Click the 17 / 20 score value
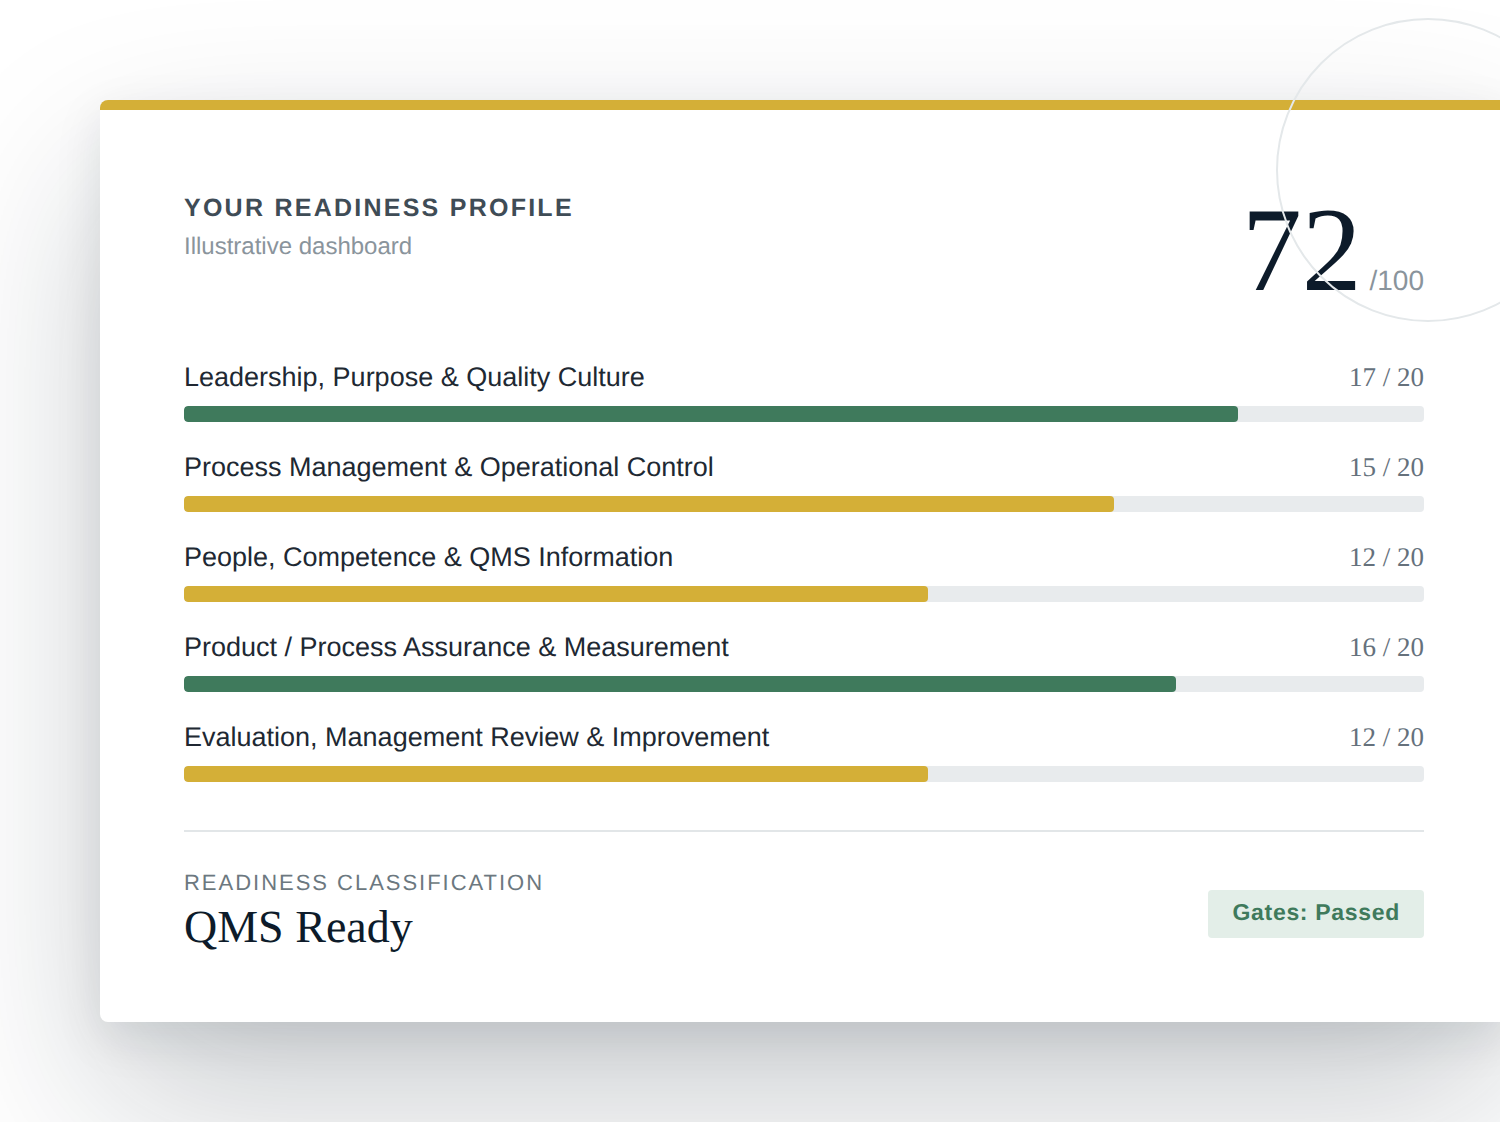Image resolution: width=1500 pixels, height=1122 pixels. [x=1386, y=377]
